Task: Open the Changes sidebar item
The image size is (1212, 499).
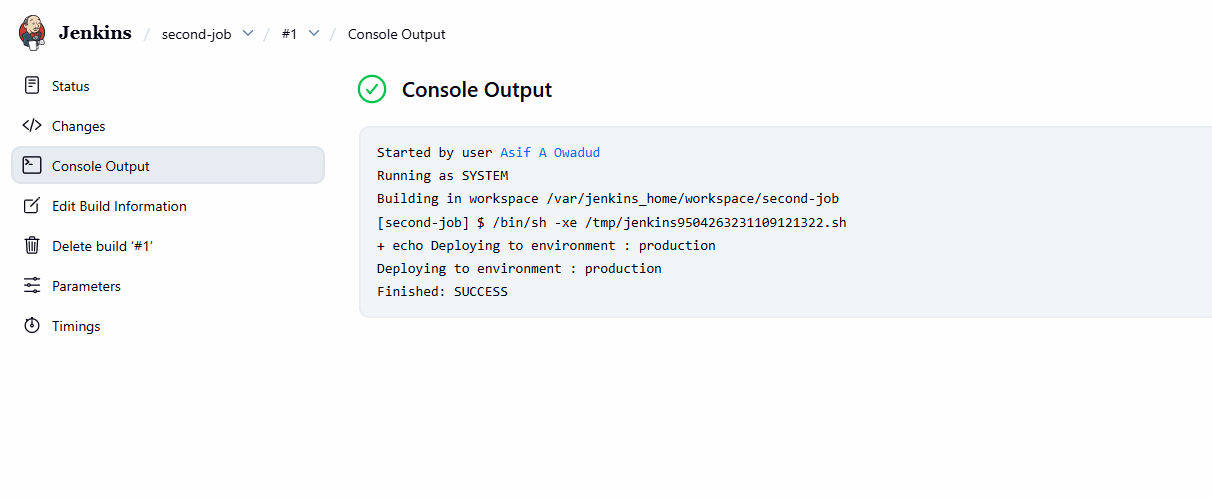Action: 78,126
